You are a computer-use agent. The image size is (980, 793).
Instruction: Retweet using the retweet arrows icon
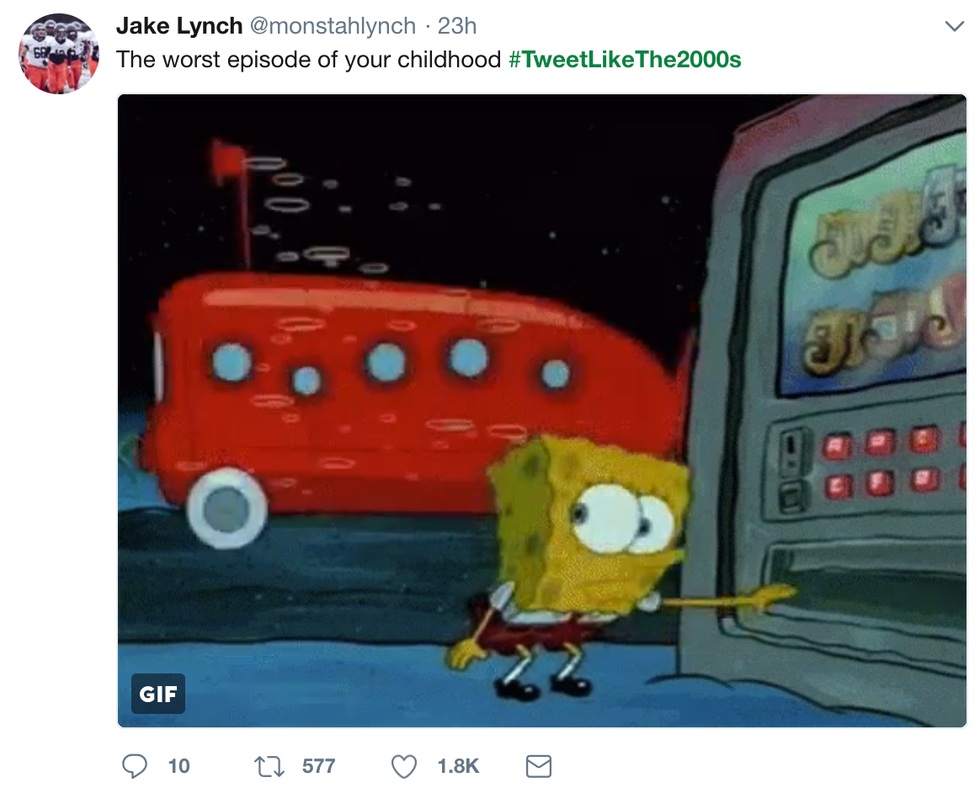(x=269, y=766)
